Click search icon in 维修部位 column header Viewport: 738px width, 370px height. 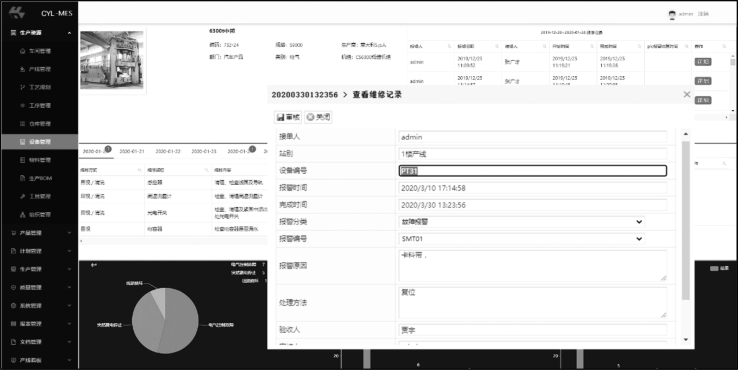pos(207,170)
